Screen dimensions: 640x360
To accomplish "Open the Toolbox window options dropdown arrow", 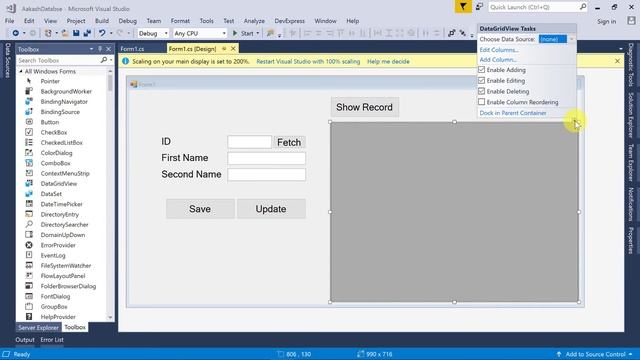I will tap(91, 49).
